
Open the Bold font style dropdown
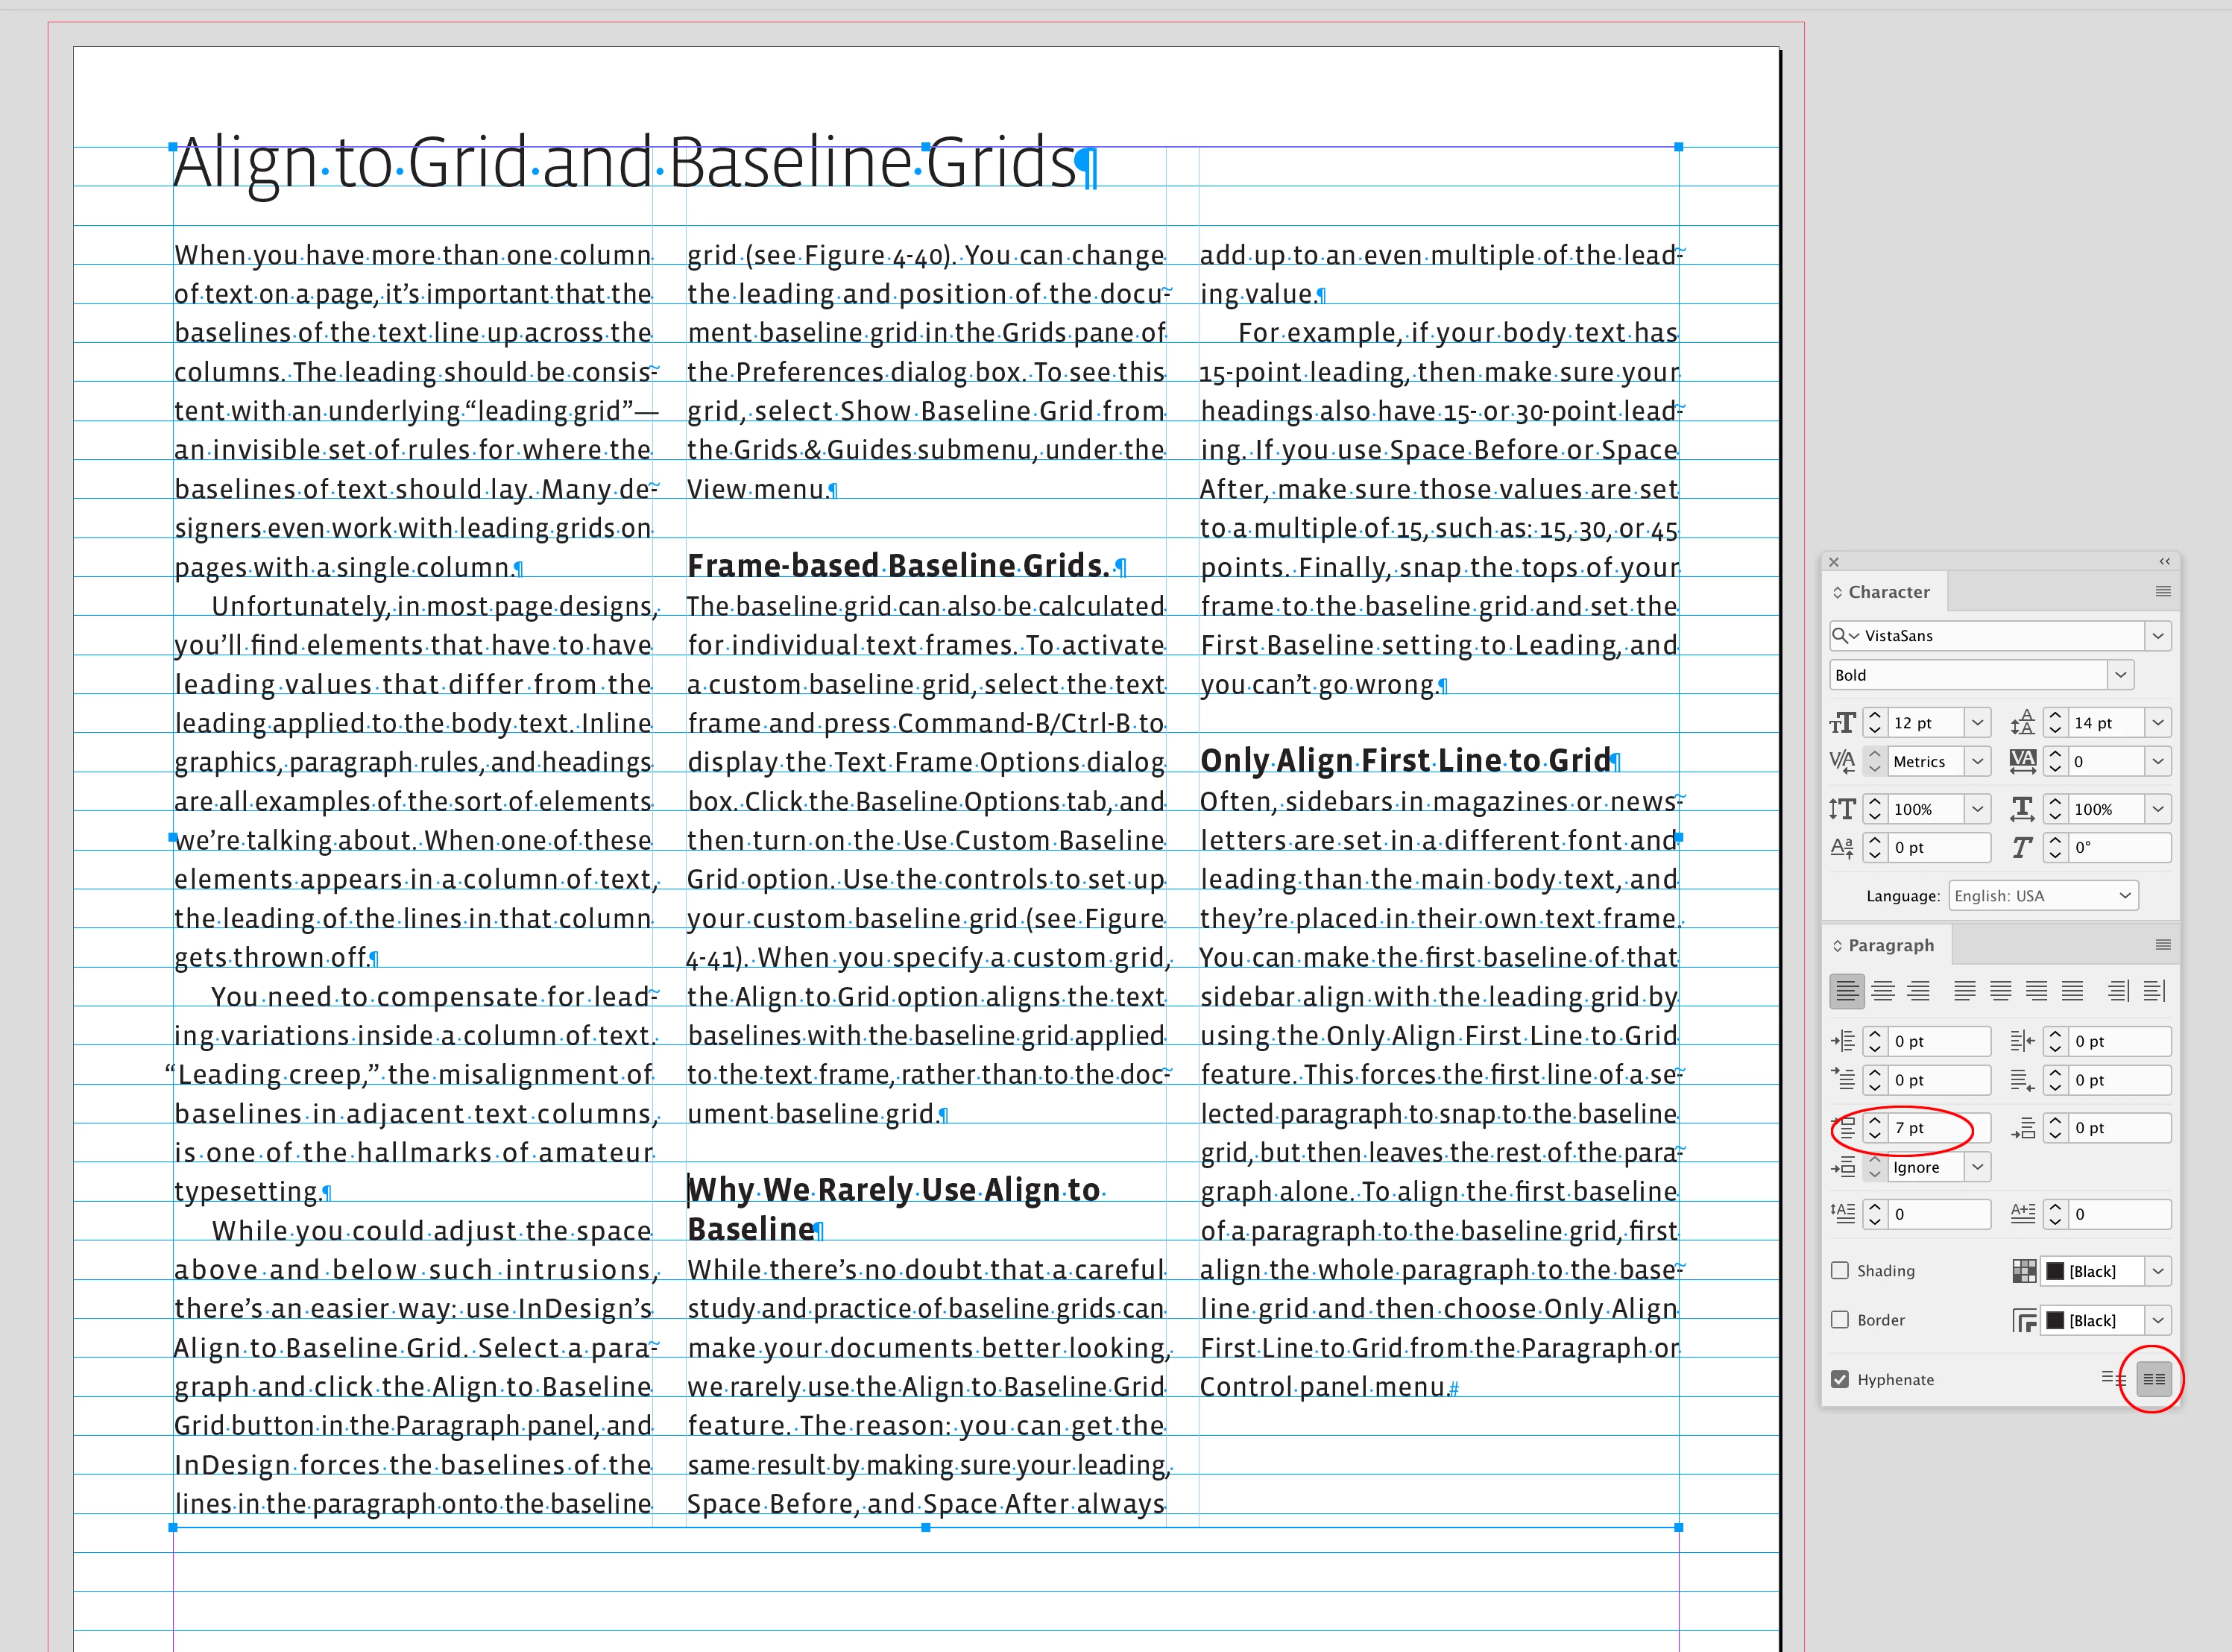click(x=2120, y=675)
